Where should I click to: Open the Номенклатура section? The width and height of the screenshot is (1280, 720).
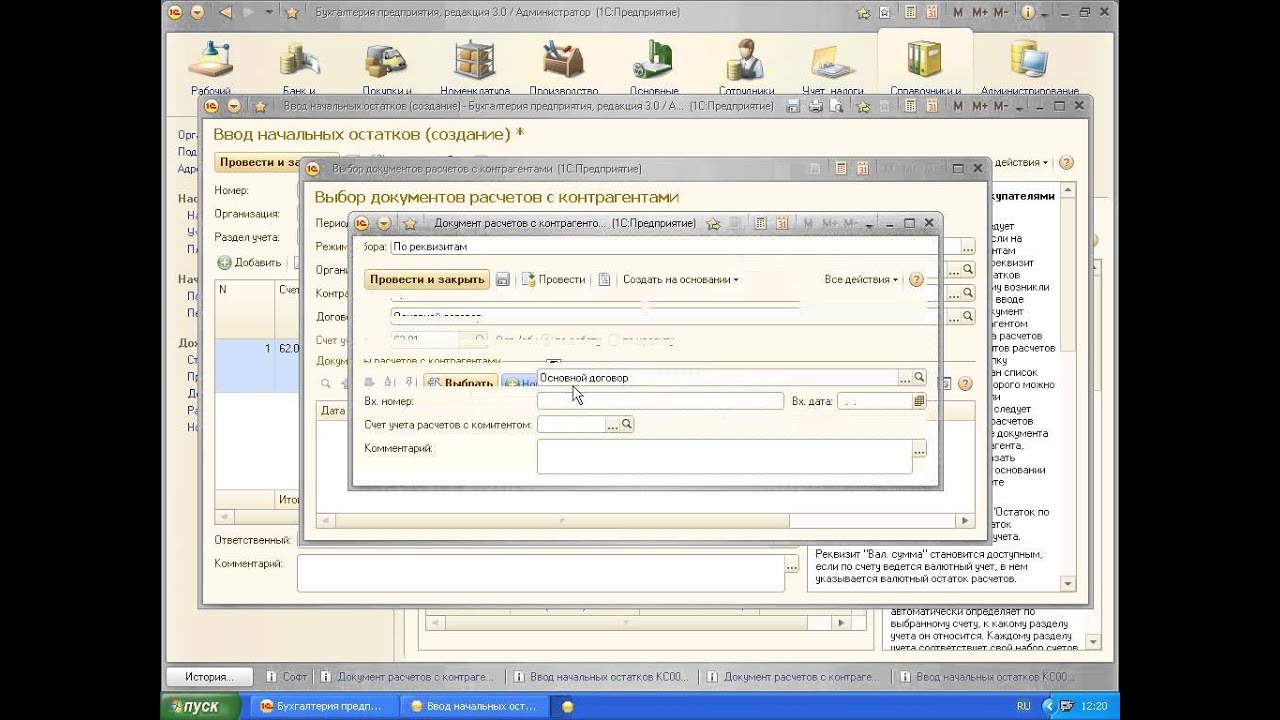[475, 68]
